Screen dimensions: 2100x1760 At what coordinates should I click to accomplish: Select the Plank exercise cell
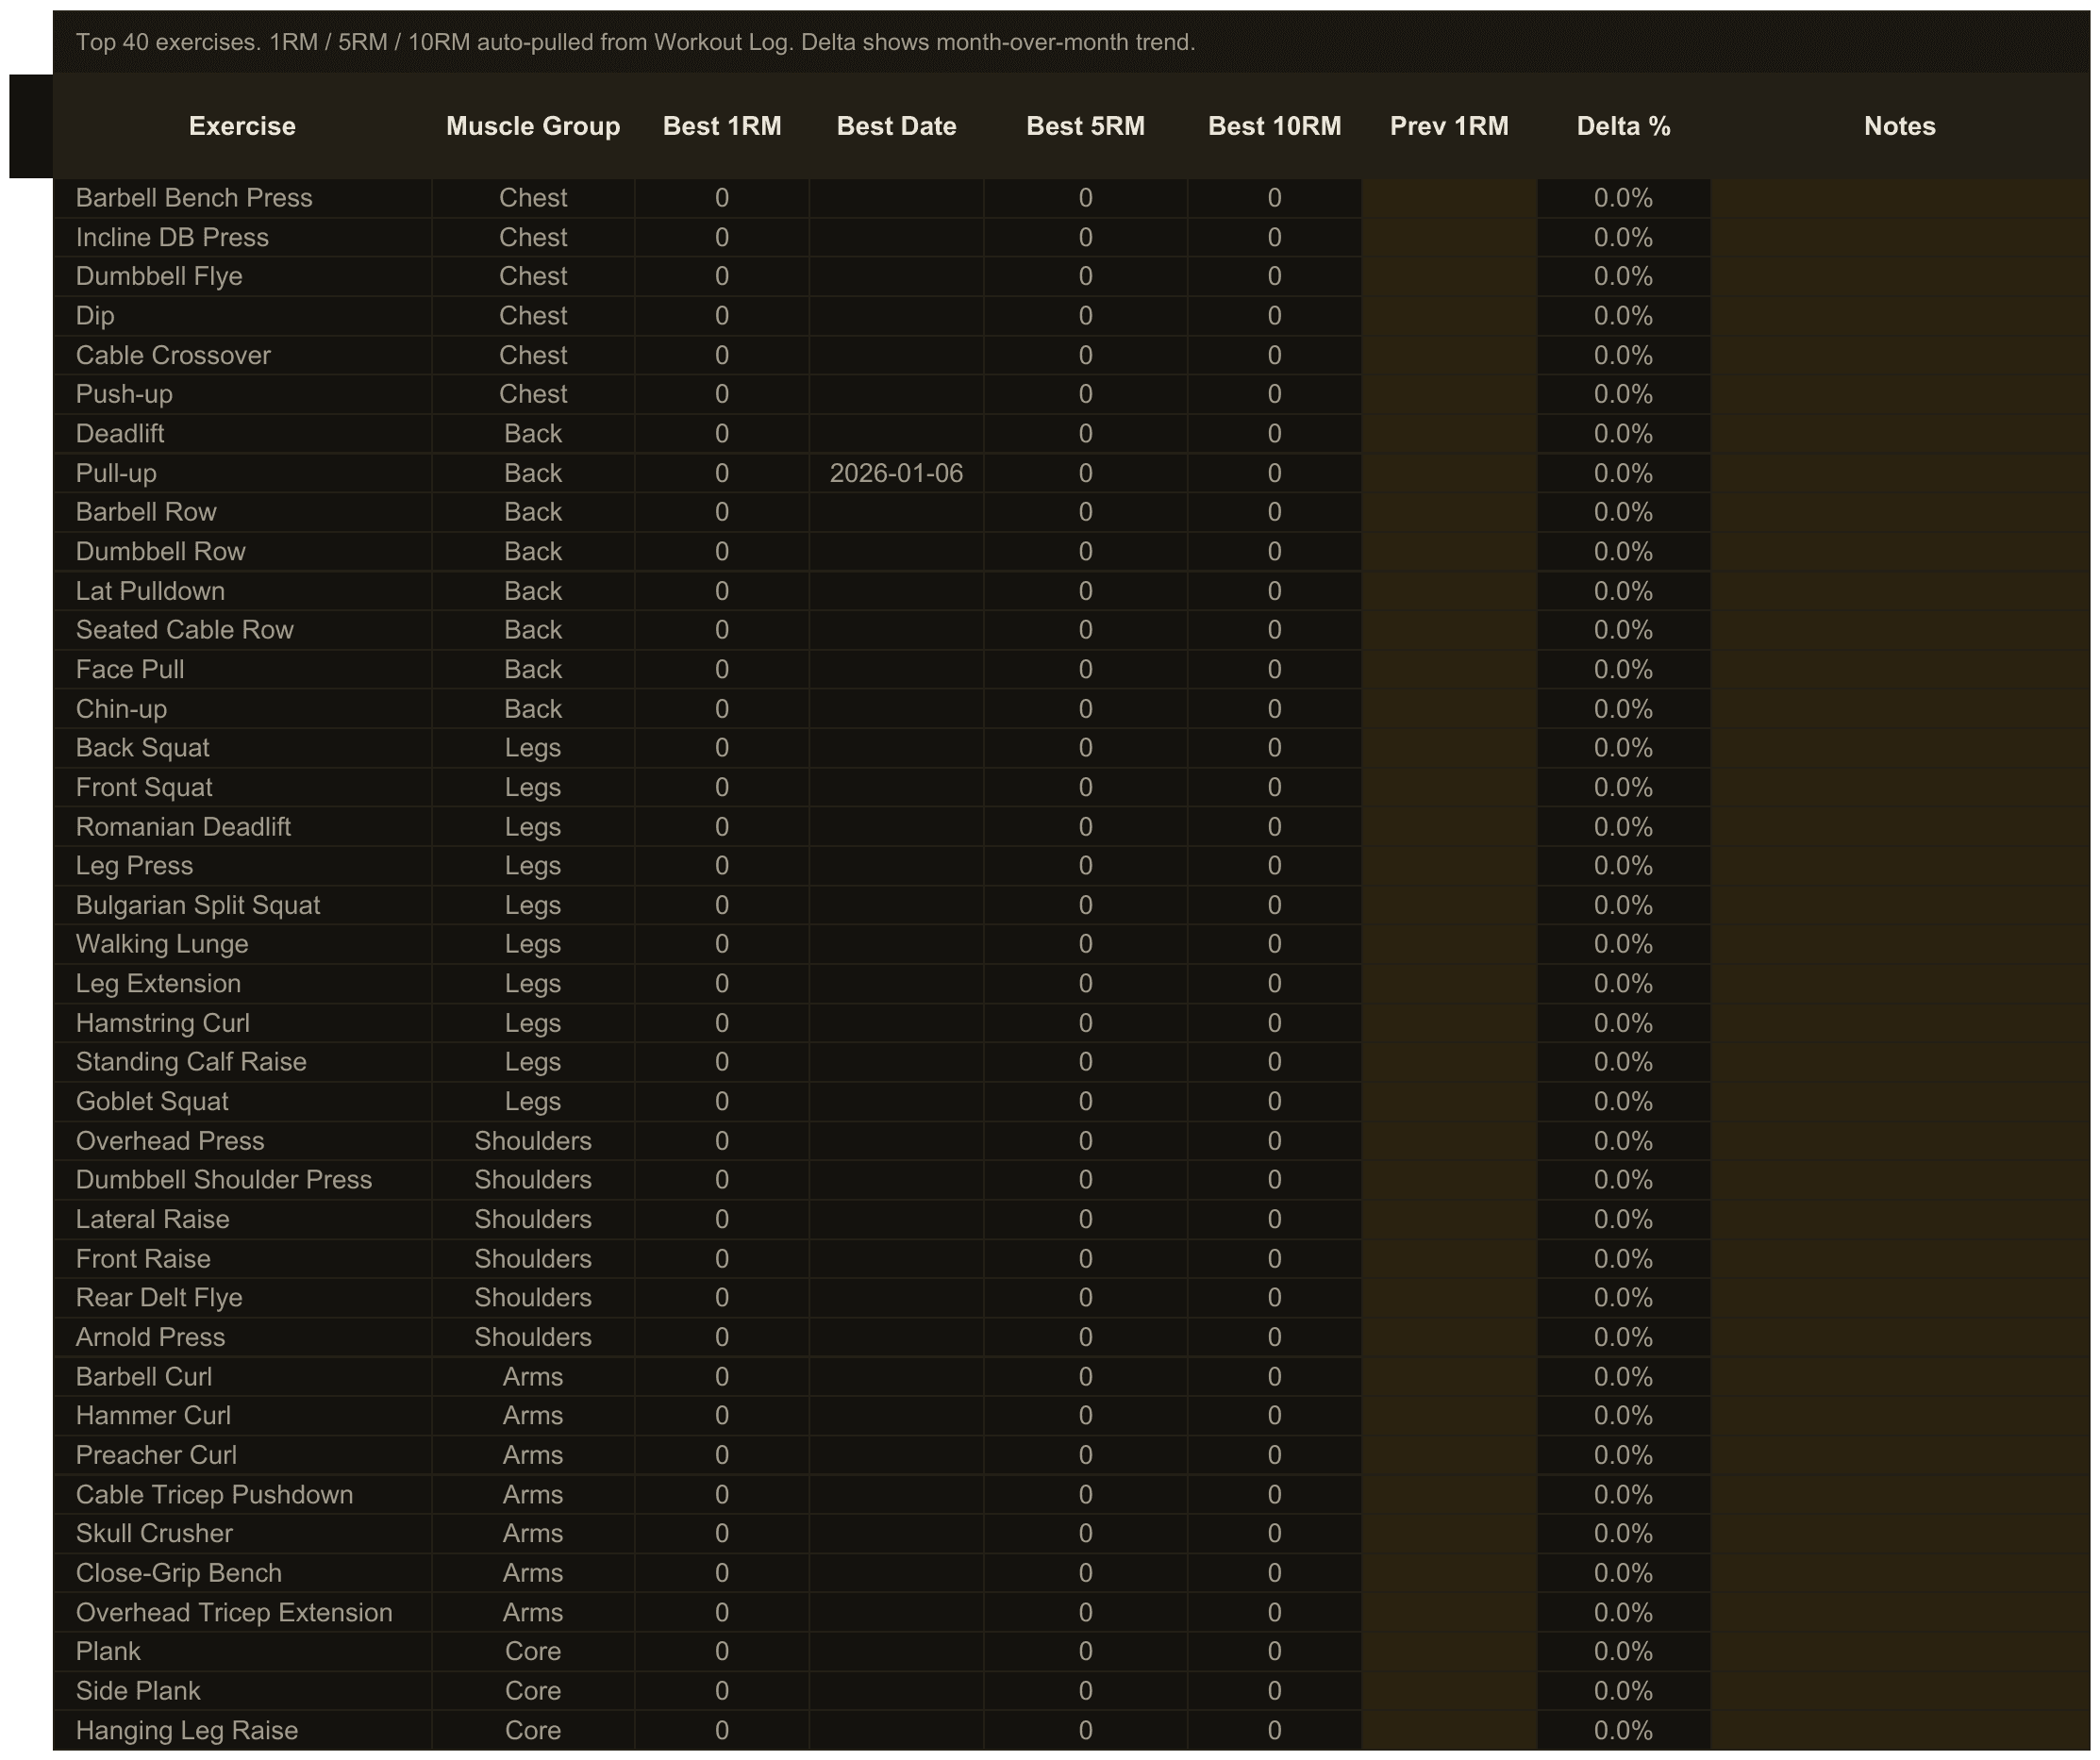click(242, 1652)
